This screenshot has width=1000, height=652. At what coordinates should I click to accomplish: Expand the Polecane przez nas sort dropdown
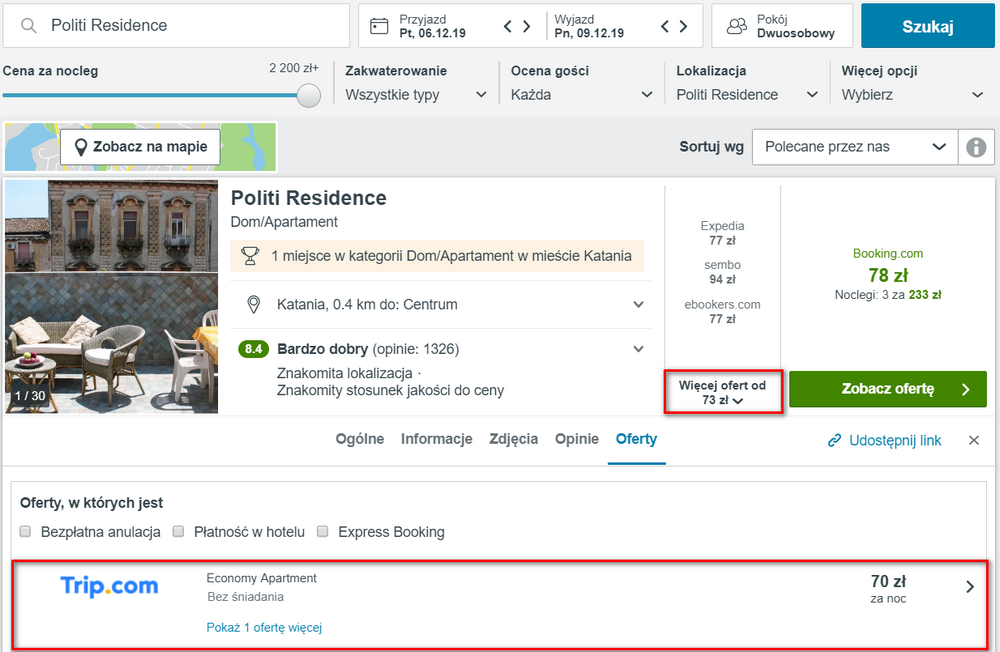tap(855, 147)
